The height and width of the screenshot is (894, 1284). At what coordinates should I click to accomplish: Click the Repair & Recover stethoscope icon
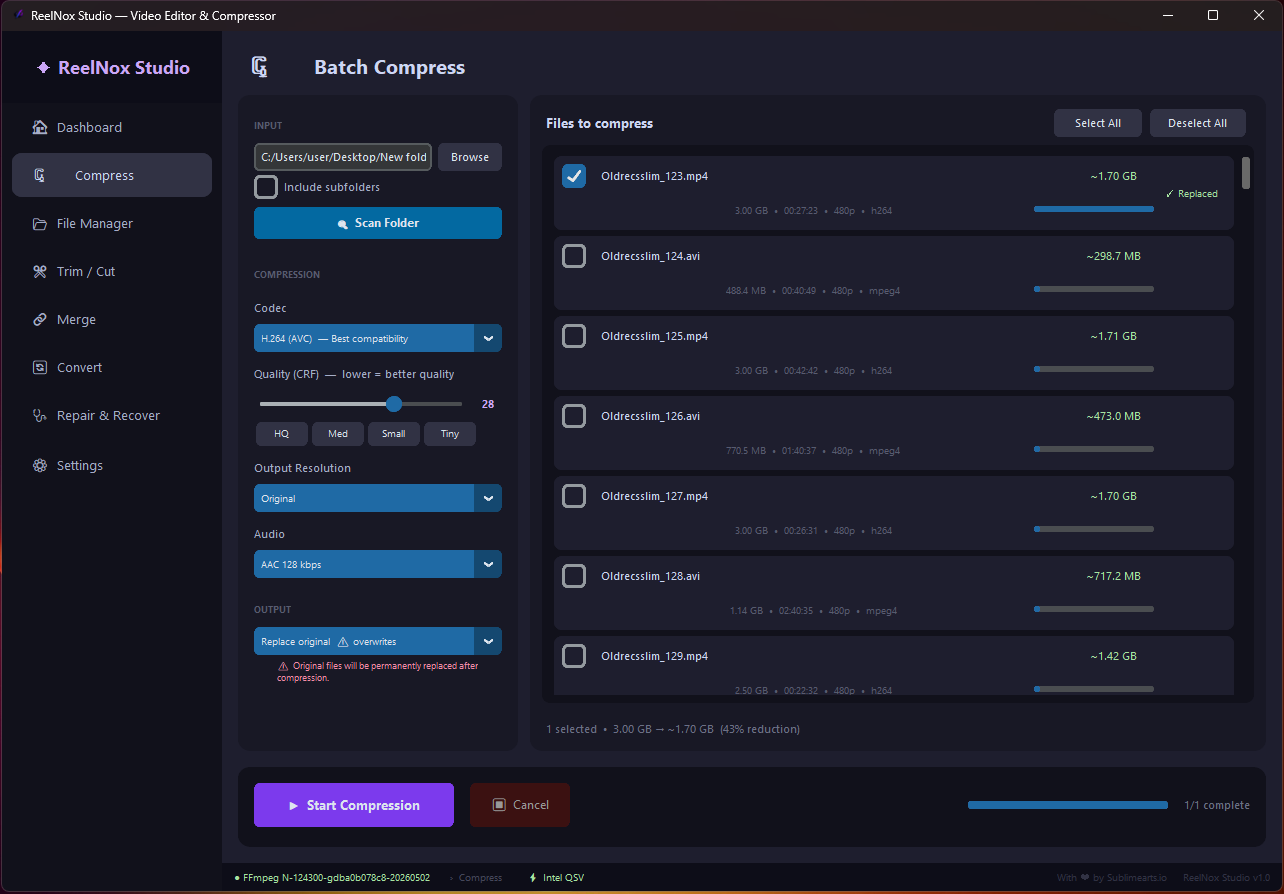pos(40,415)
